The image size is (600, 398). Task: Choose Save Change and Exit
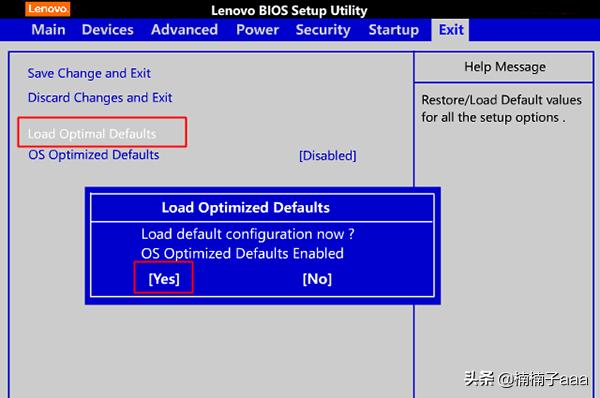click(89, 73)
